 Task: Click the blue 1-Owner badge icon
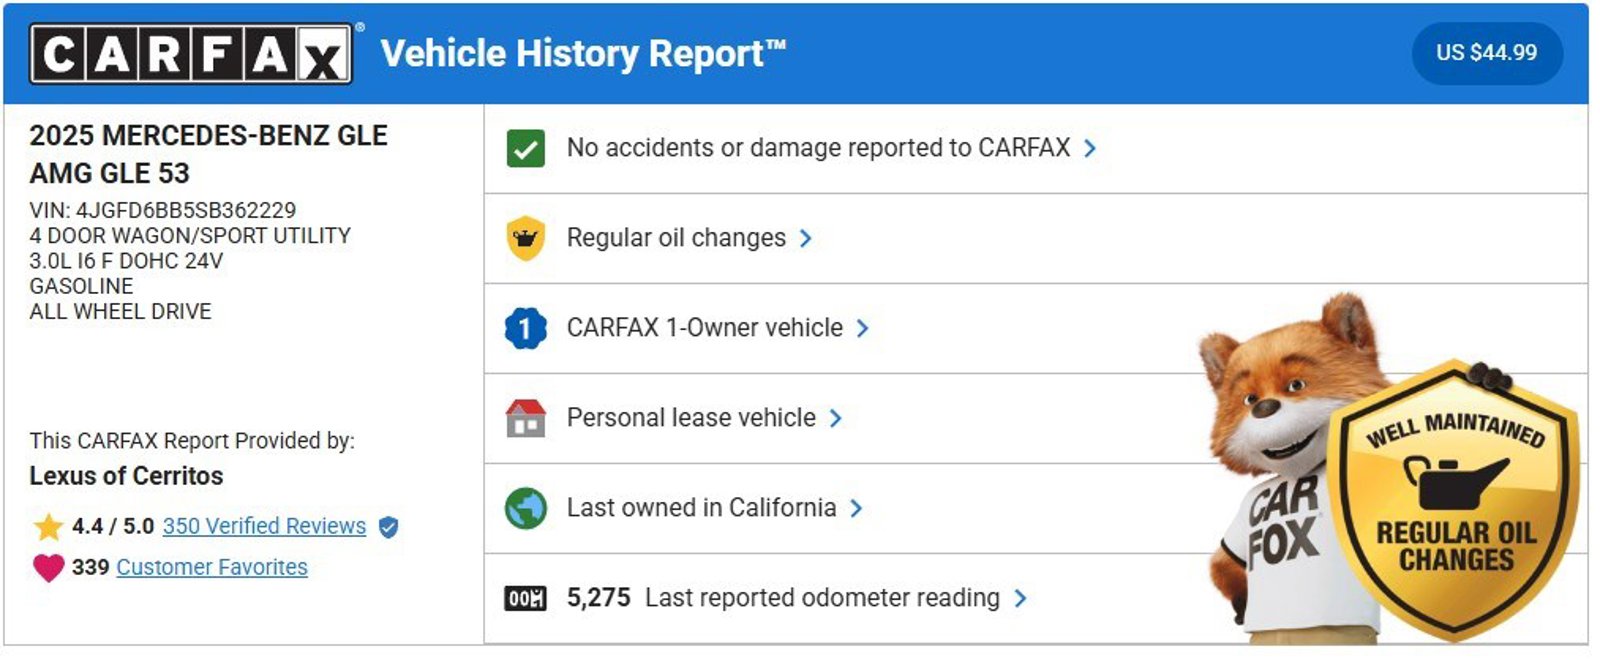click(x=526, y=328)
